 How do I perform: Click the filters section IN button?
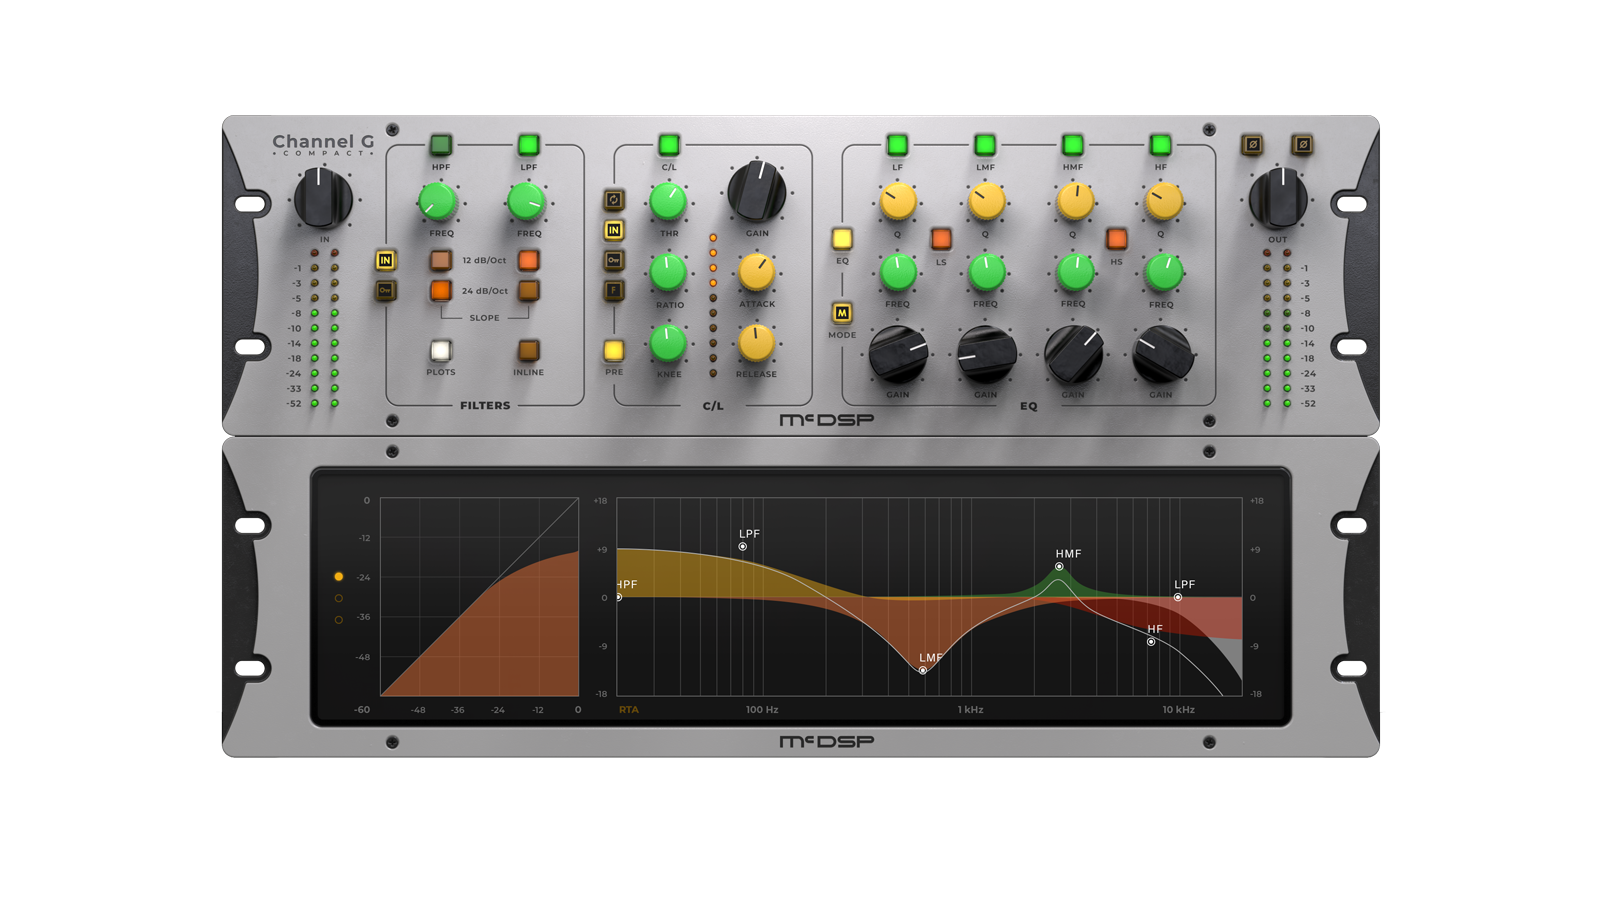tap(385, 260)
